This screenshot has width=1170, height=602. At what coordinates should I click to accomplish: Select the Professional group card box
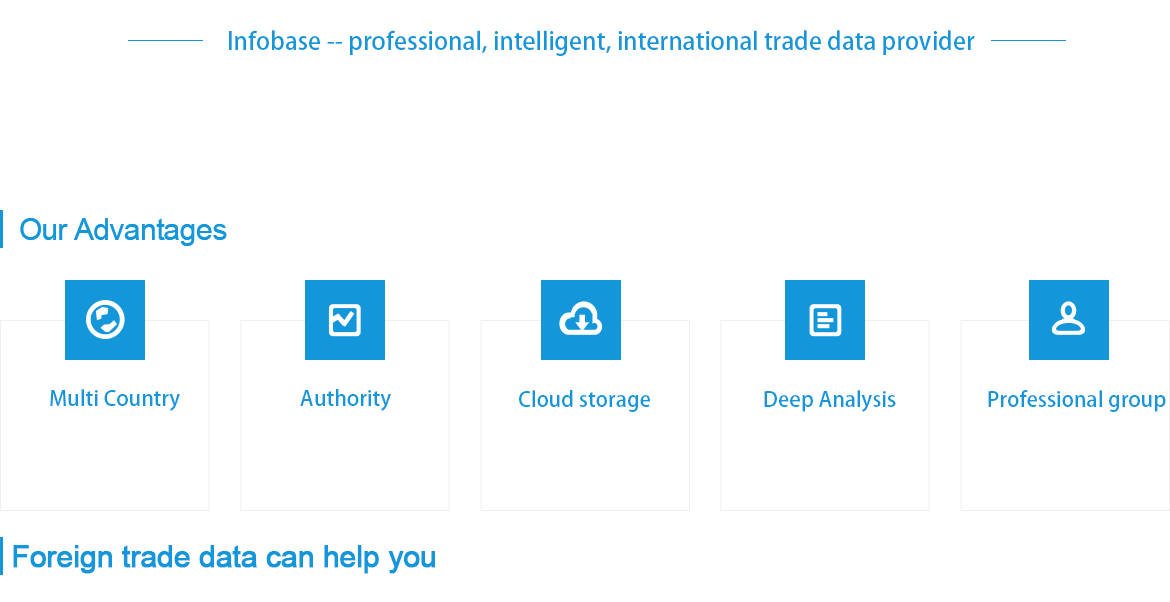[1066, 416]
